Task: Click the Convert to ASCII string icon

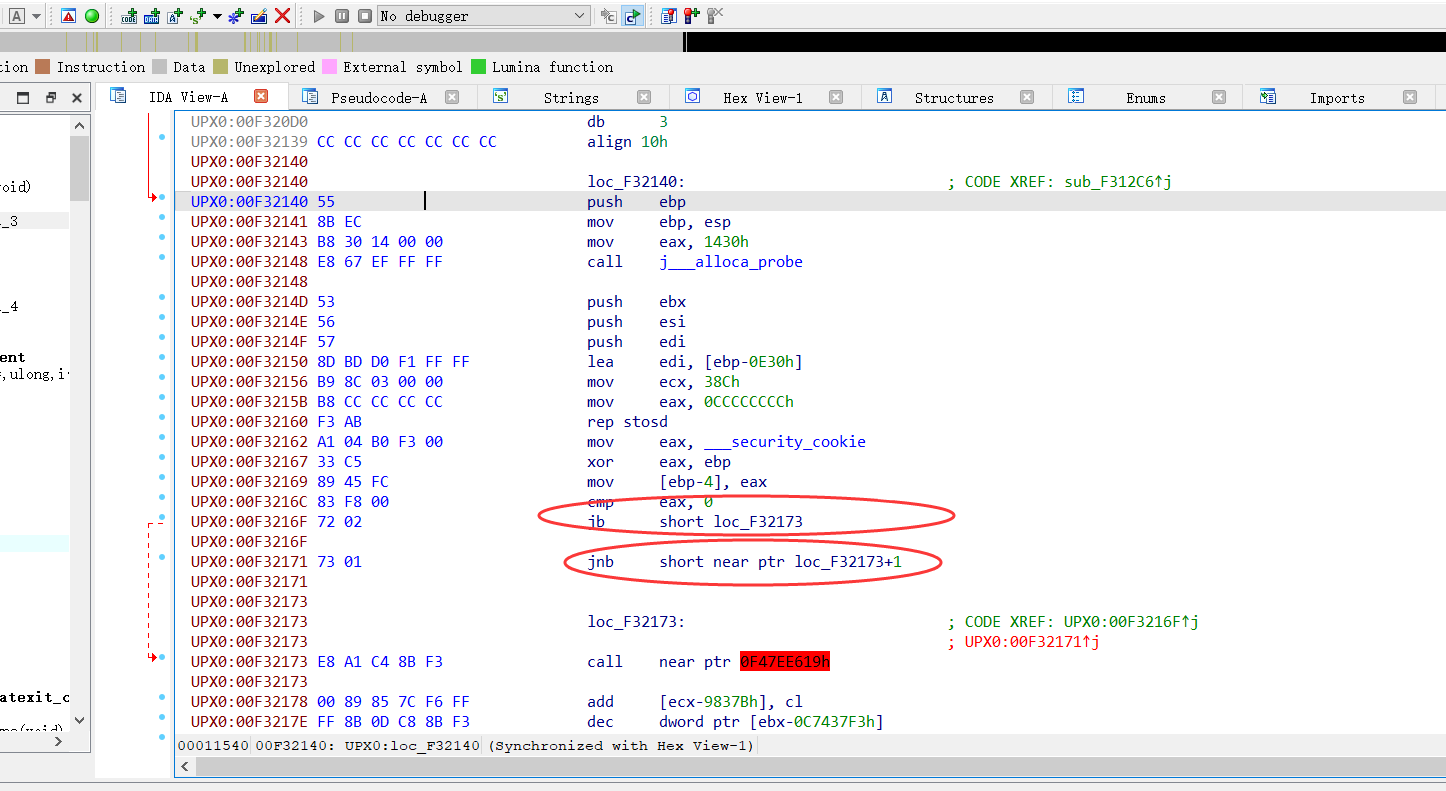Action: (x=176, y=16)
